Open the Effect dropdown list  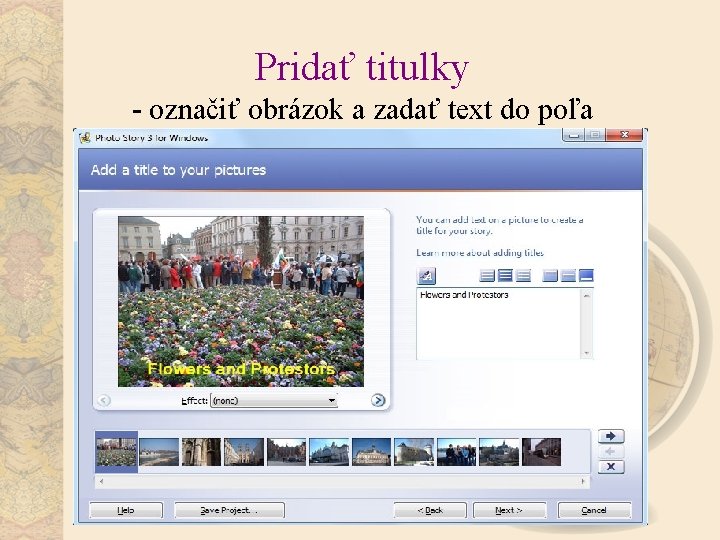click(274, 400)
